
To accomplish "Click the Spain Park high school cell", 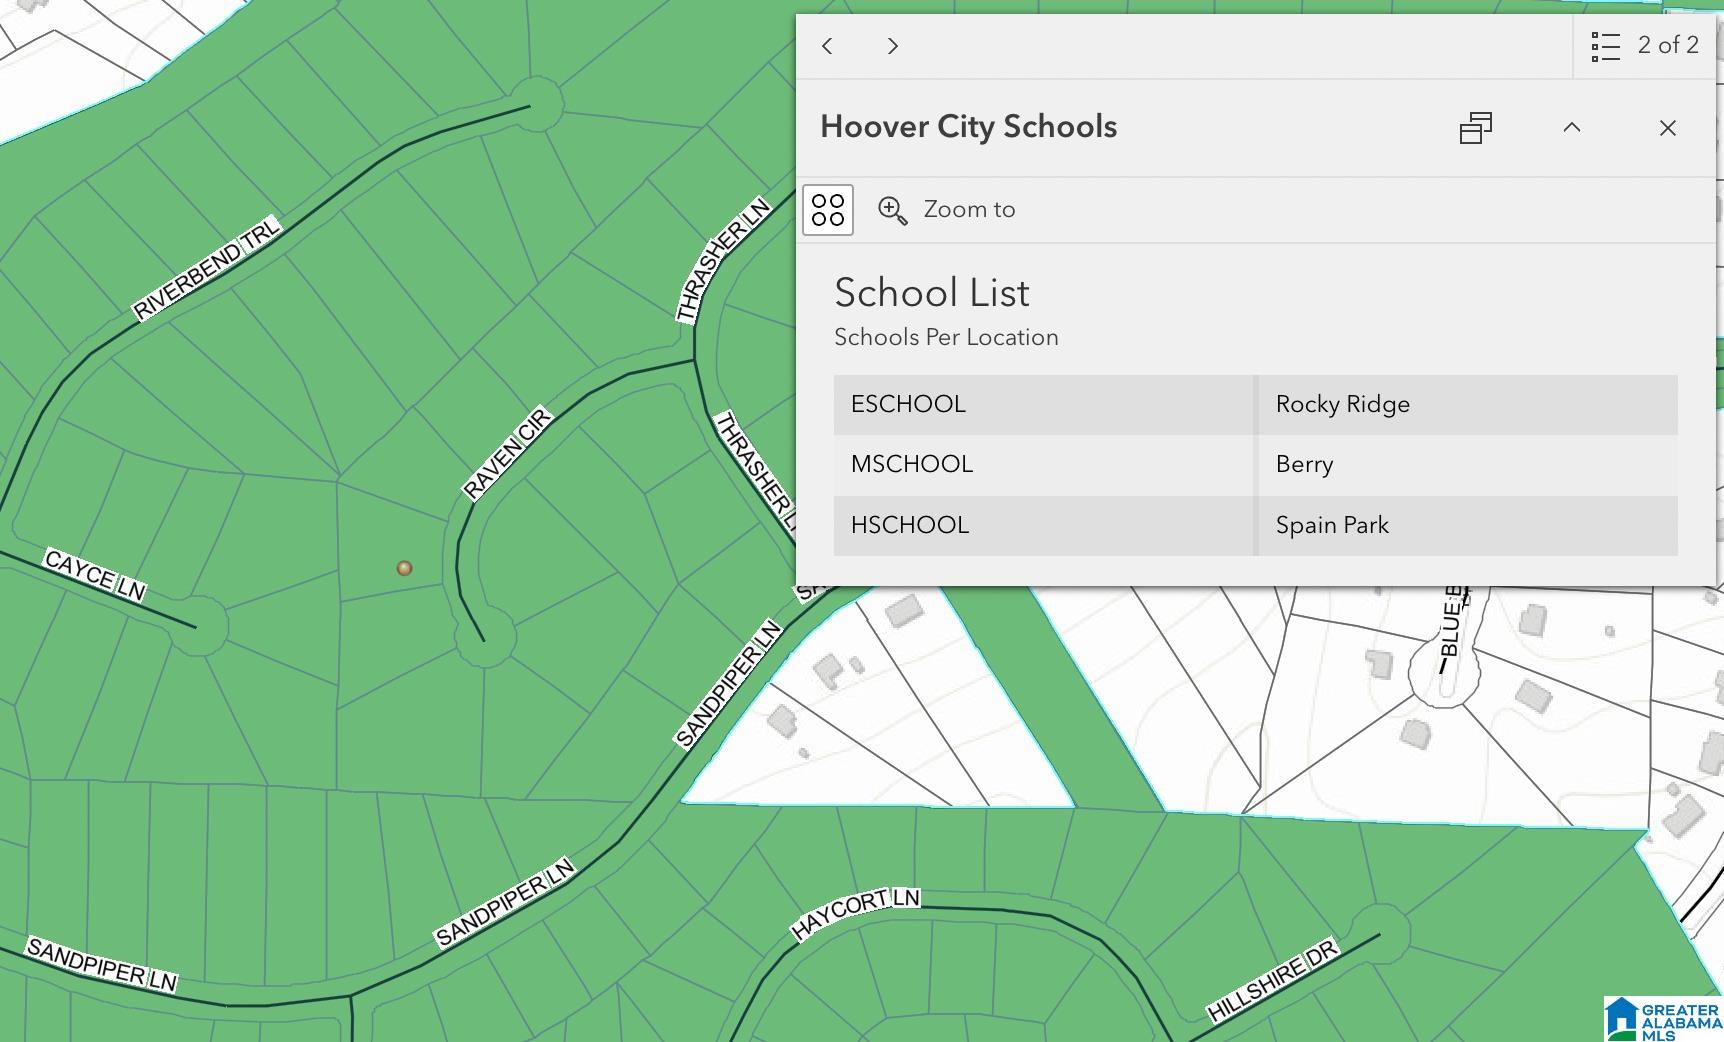I will (1468, 526).
